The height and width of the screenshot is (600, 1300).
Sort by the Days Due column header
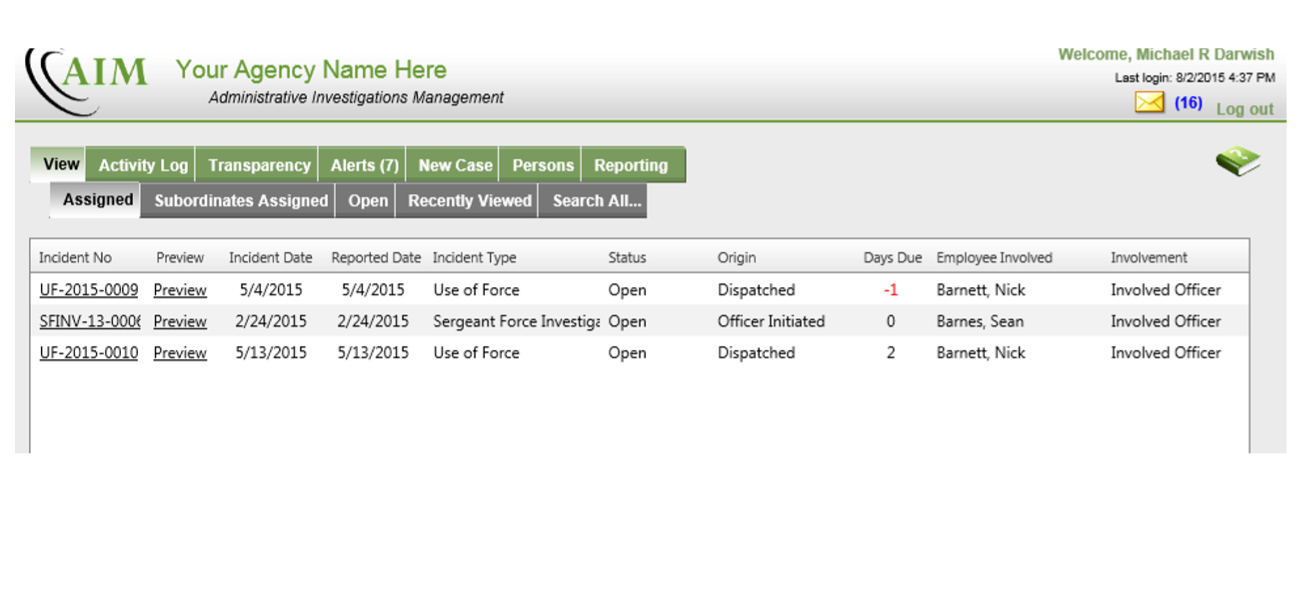pos(892,257)
